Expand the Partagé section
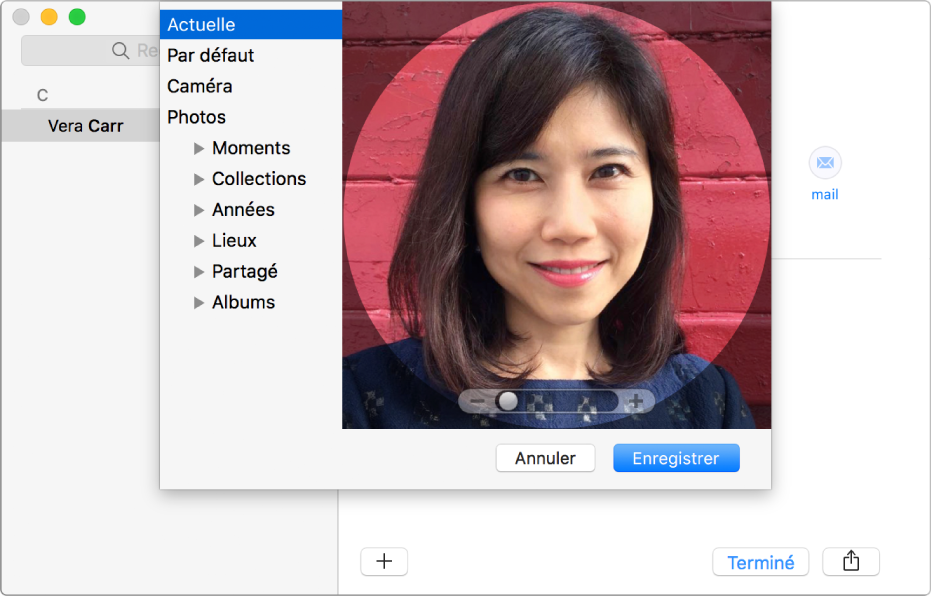The height and width of the screenshot is (596, 931). coord(198,271)
